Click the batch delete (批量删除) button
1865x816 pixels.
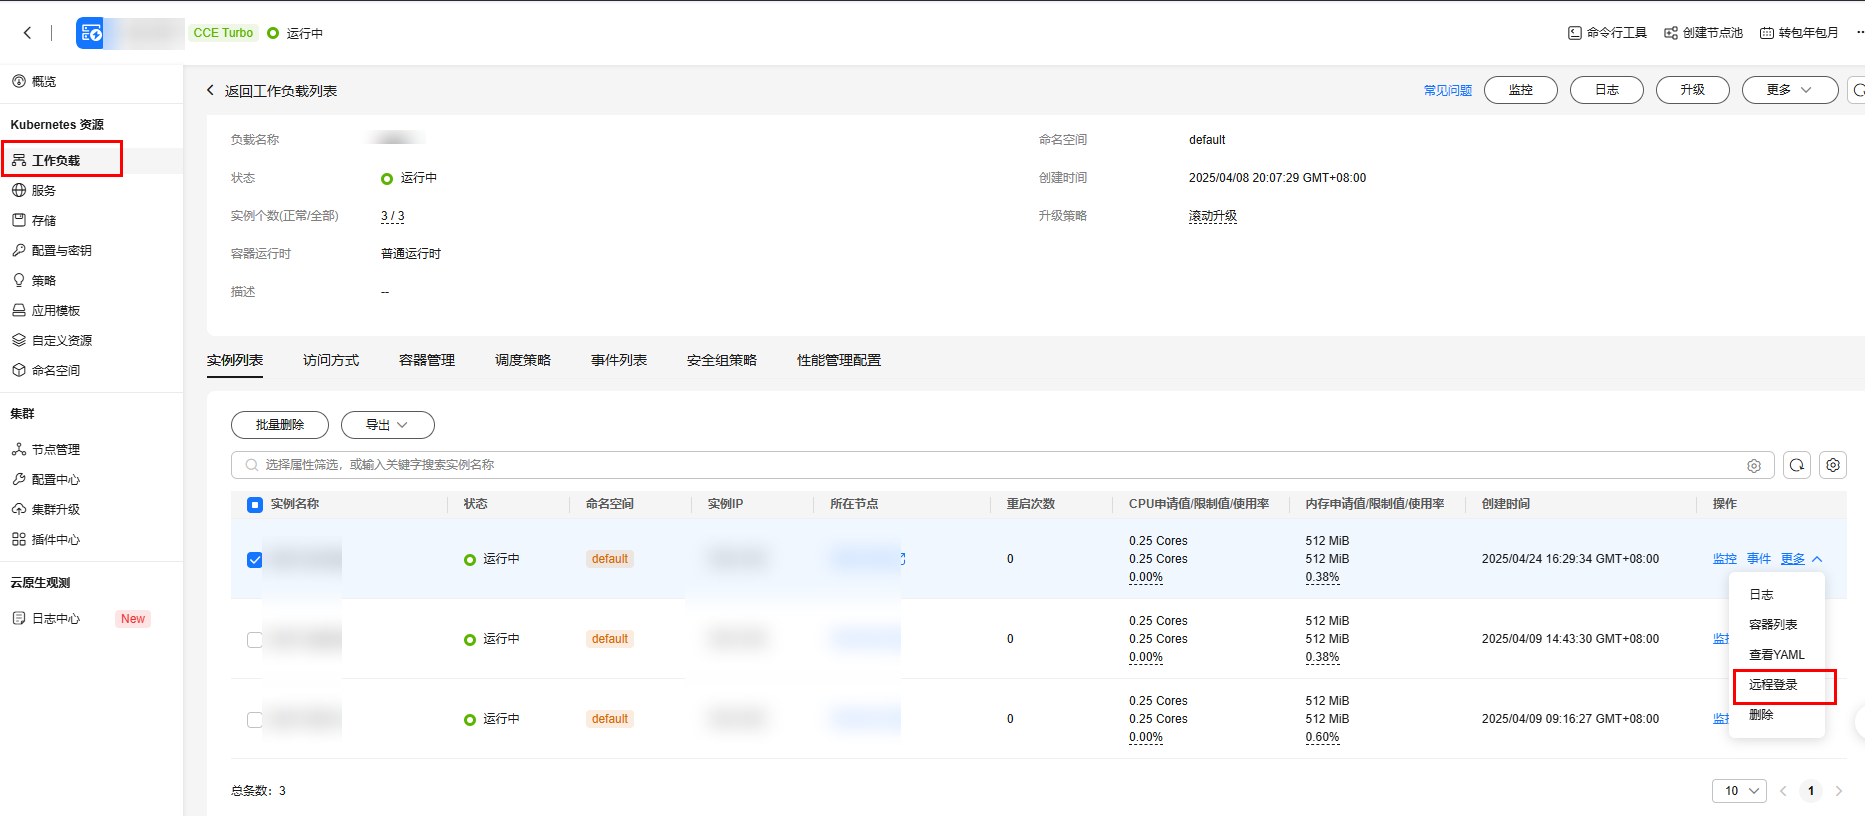pos(280,425)
